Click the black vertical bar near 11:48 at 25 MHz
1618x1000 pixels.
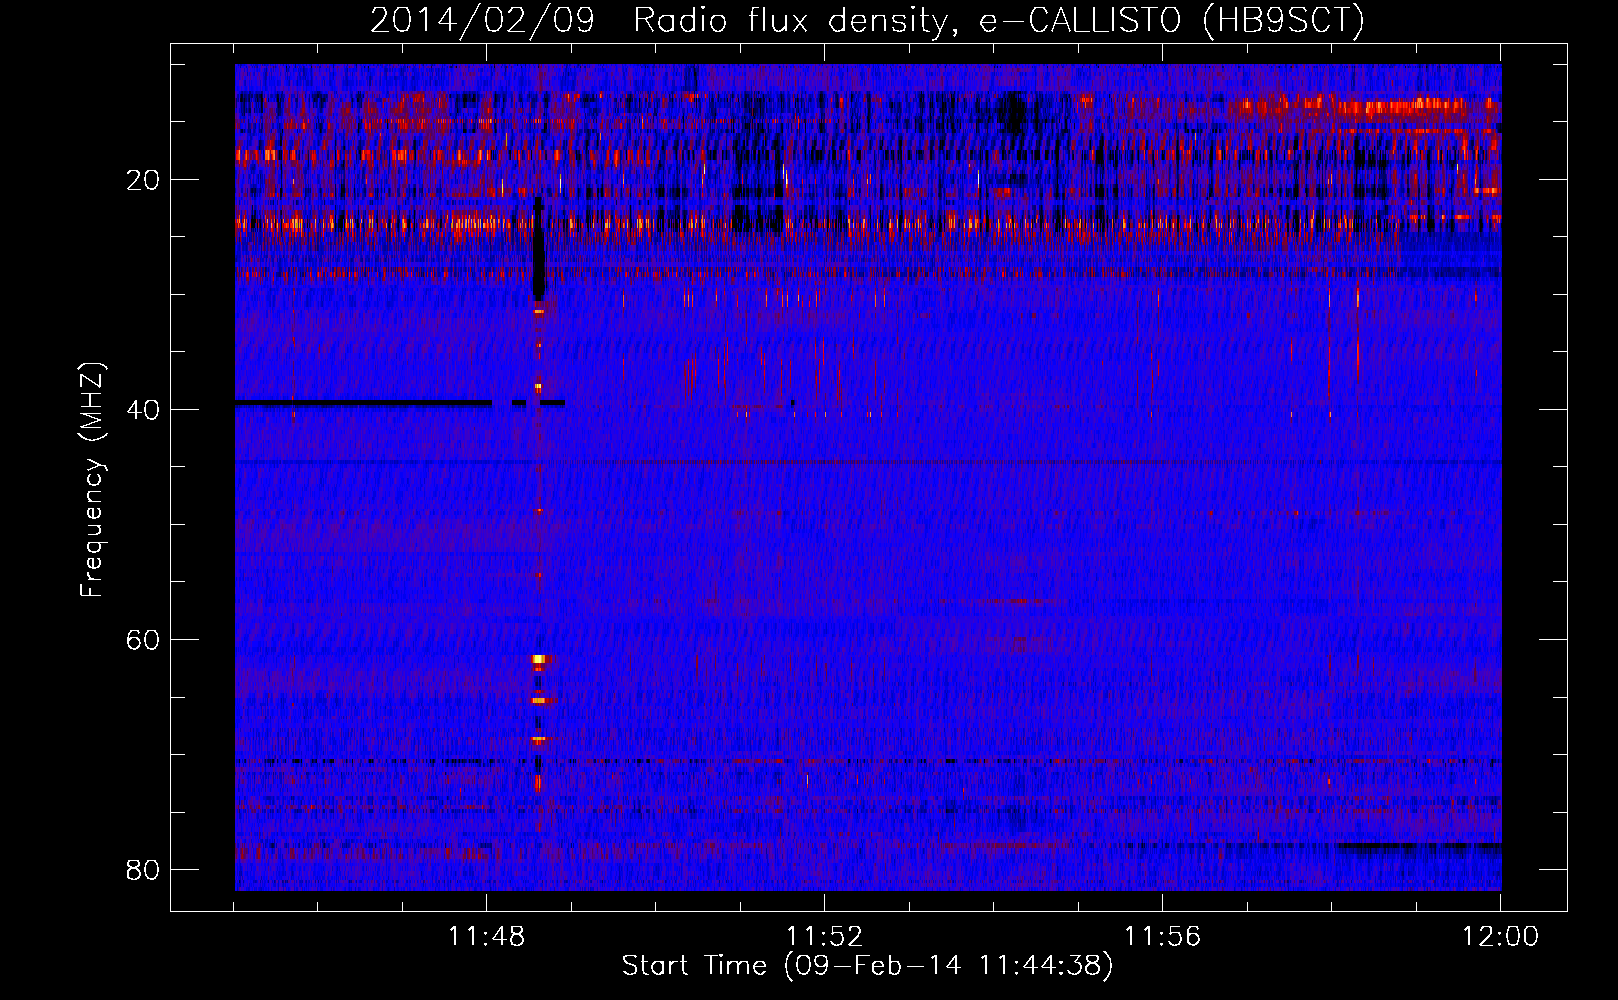pos(539,250)
